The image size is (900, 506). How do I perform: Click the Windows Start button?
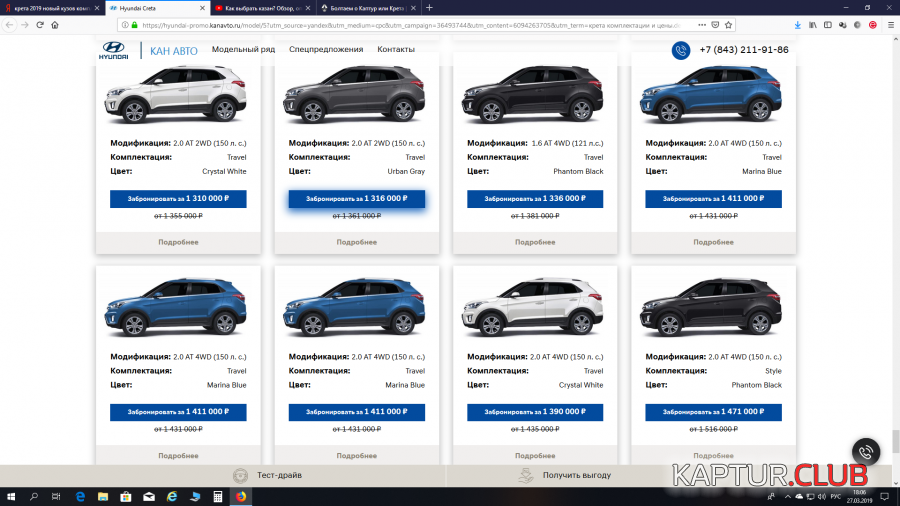(10, 496)
